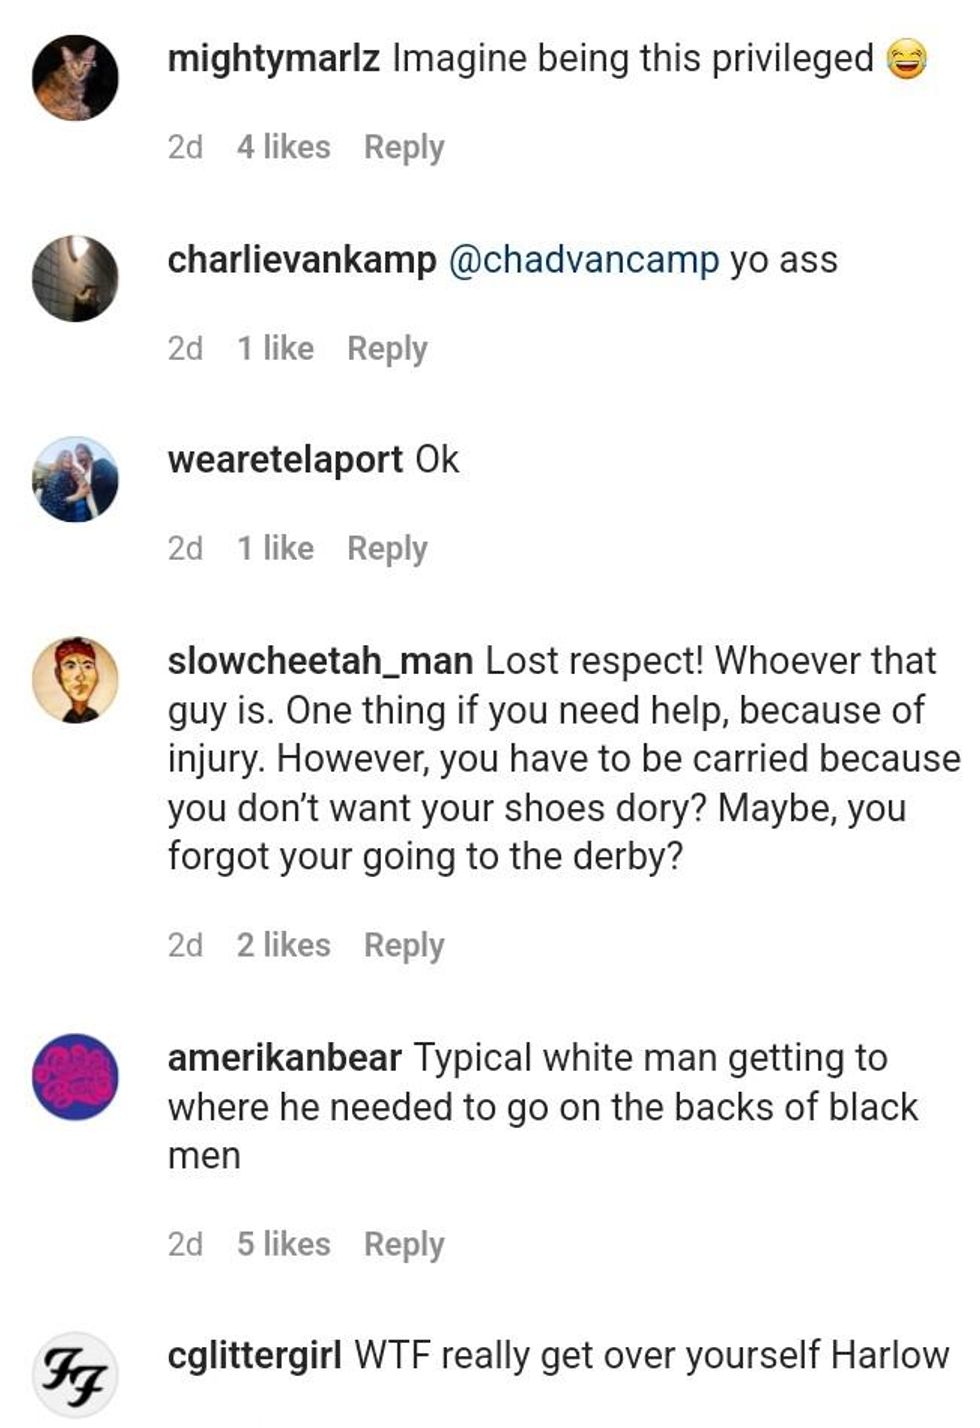Open wearetelaport's profile photo
The height and width of the screenshot is (1428, 980).
pyautogui.click(x=76, y=479)
